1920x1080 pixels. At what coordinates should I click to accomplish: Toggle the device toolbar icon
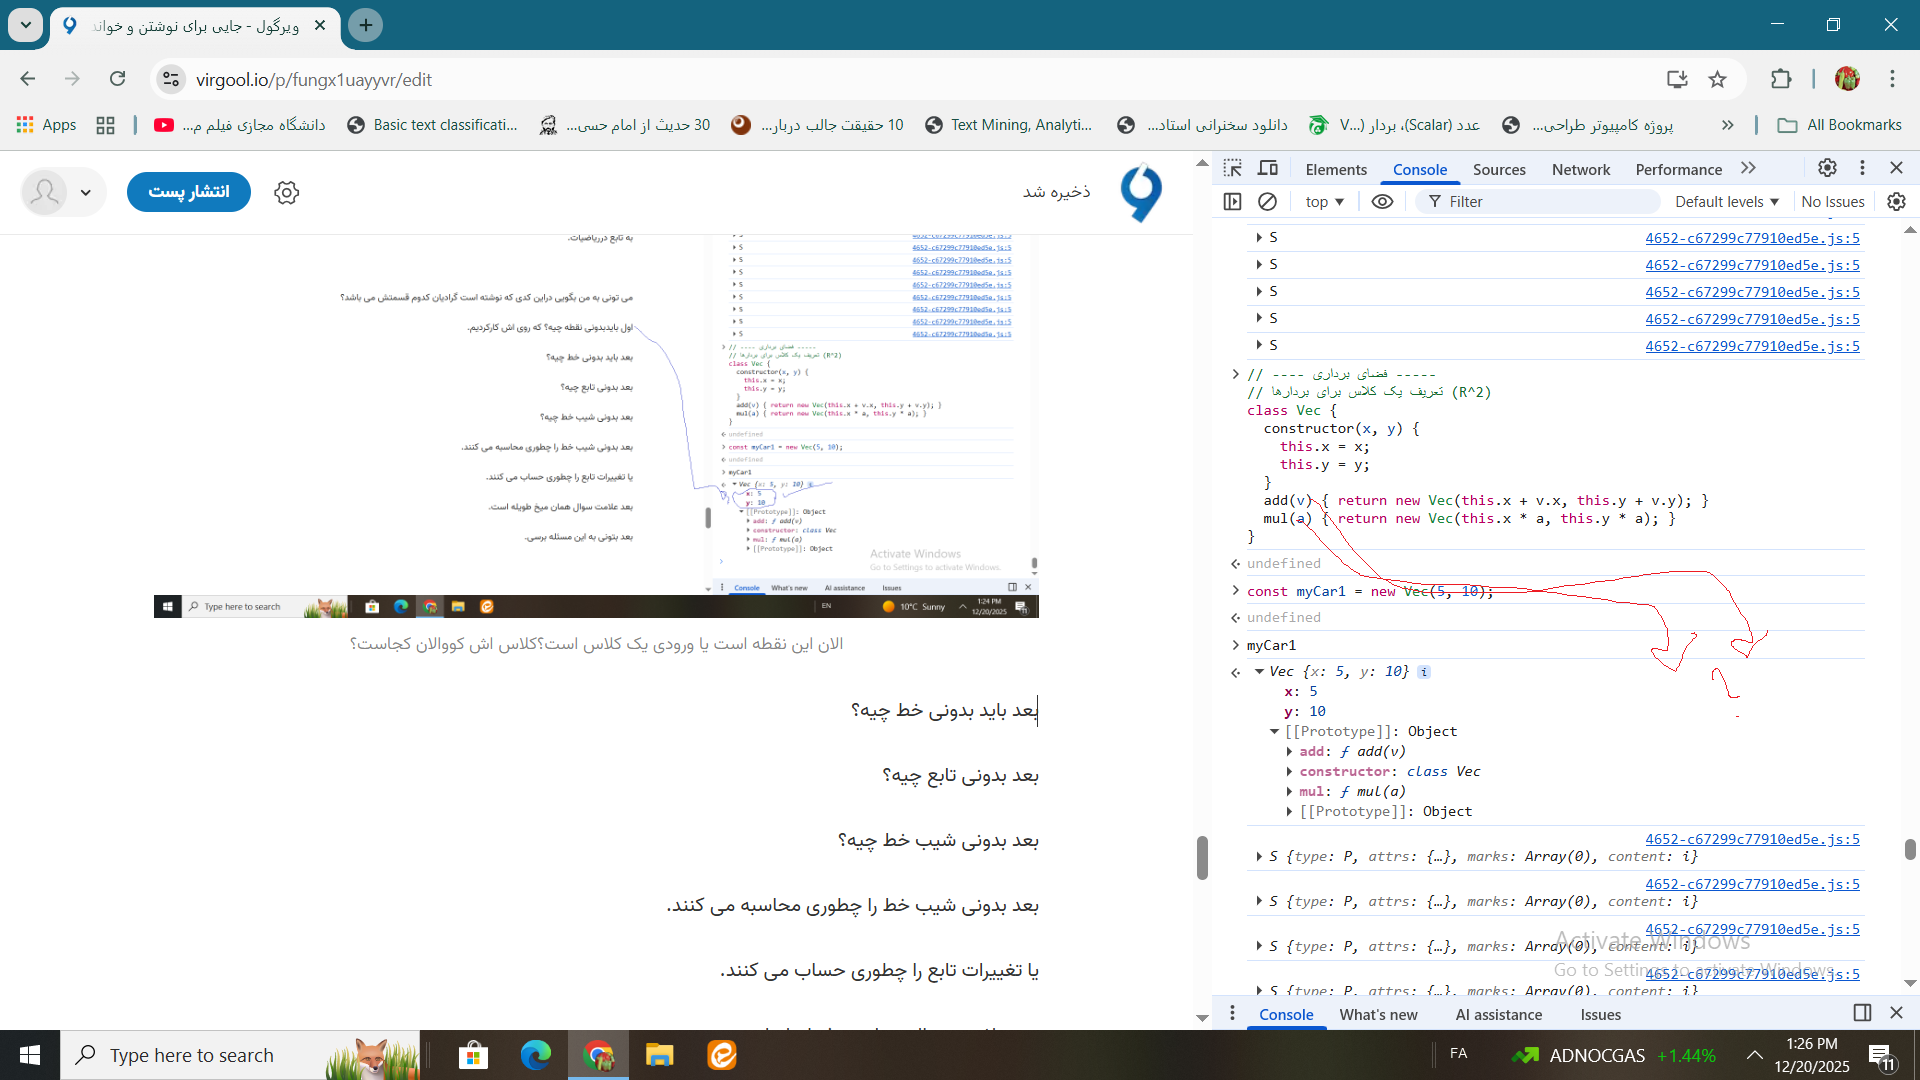point(1268,168)
